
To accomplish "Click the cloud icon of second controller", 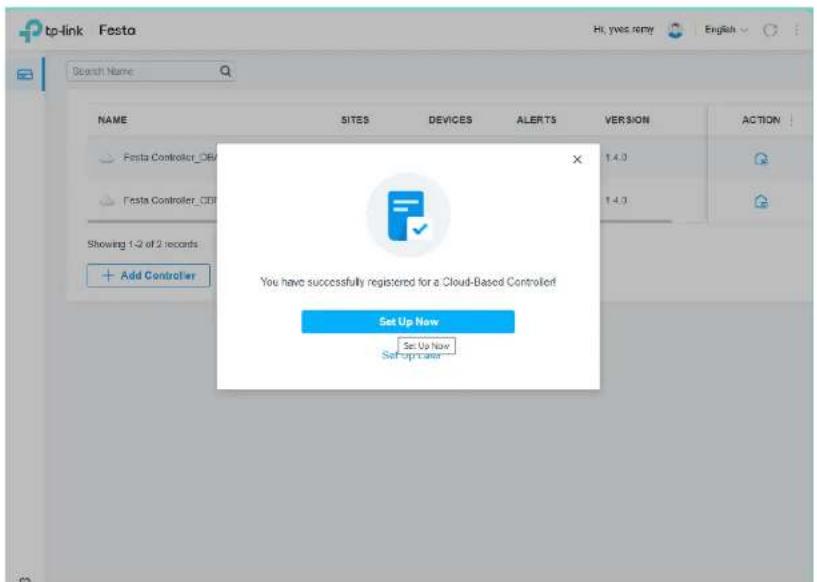I will [x=107, y=201].
